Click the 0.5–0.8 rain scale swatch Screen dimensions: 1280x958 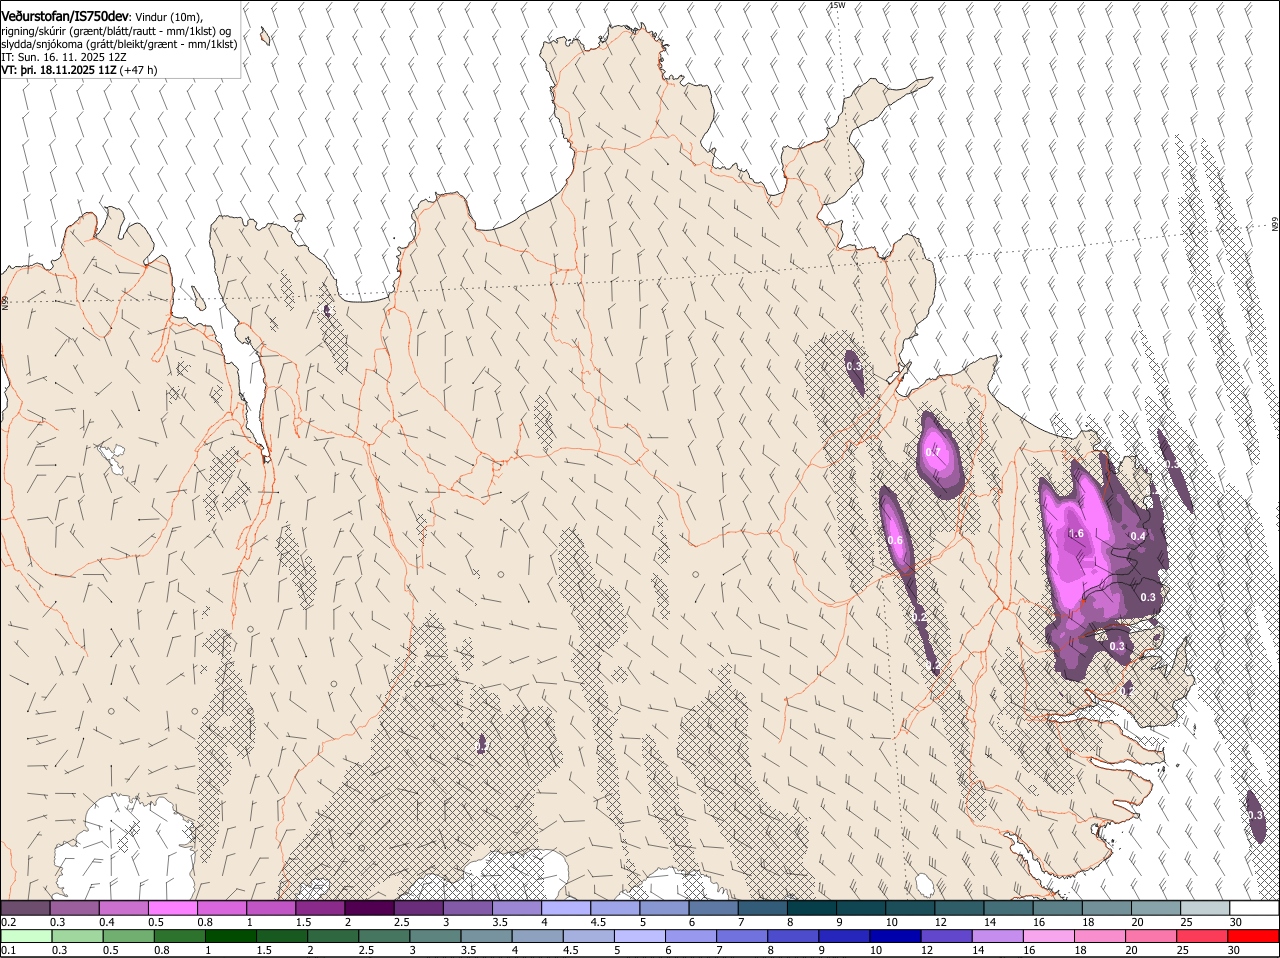pyautogui.click(x=128, y=936)
